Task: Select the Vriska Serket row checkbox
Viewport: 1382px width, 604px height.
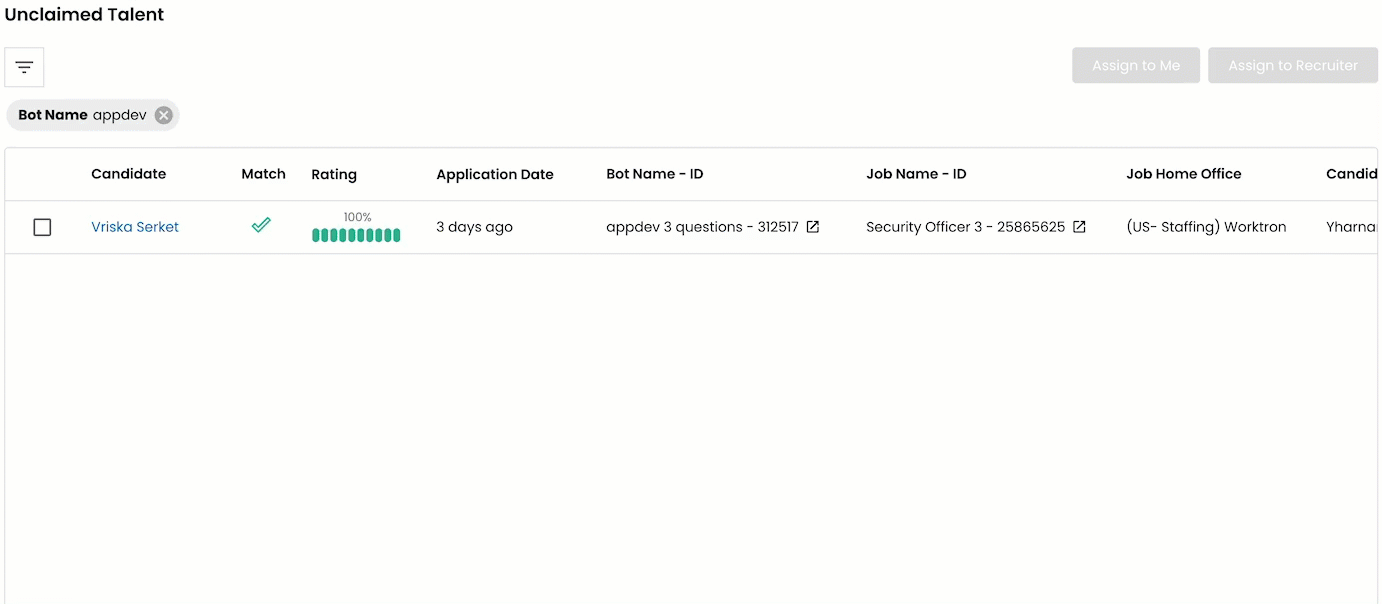Action: [42, 227]
